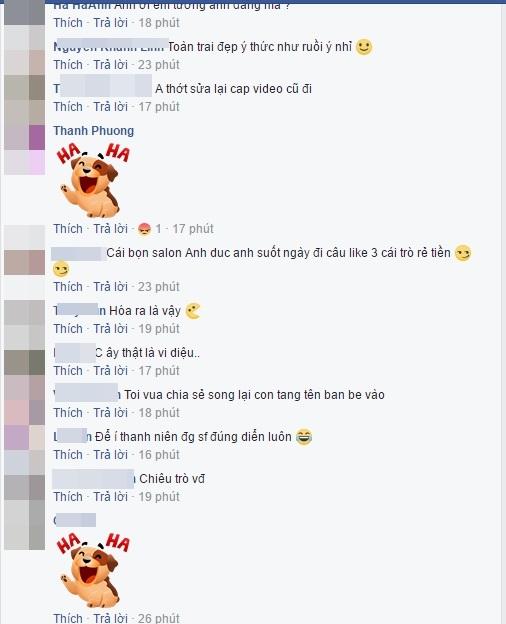
Task: Click the angry reaction icon under Thanh Phuong's sticker
Action: pos(144,229)
